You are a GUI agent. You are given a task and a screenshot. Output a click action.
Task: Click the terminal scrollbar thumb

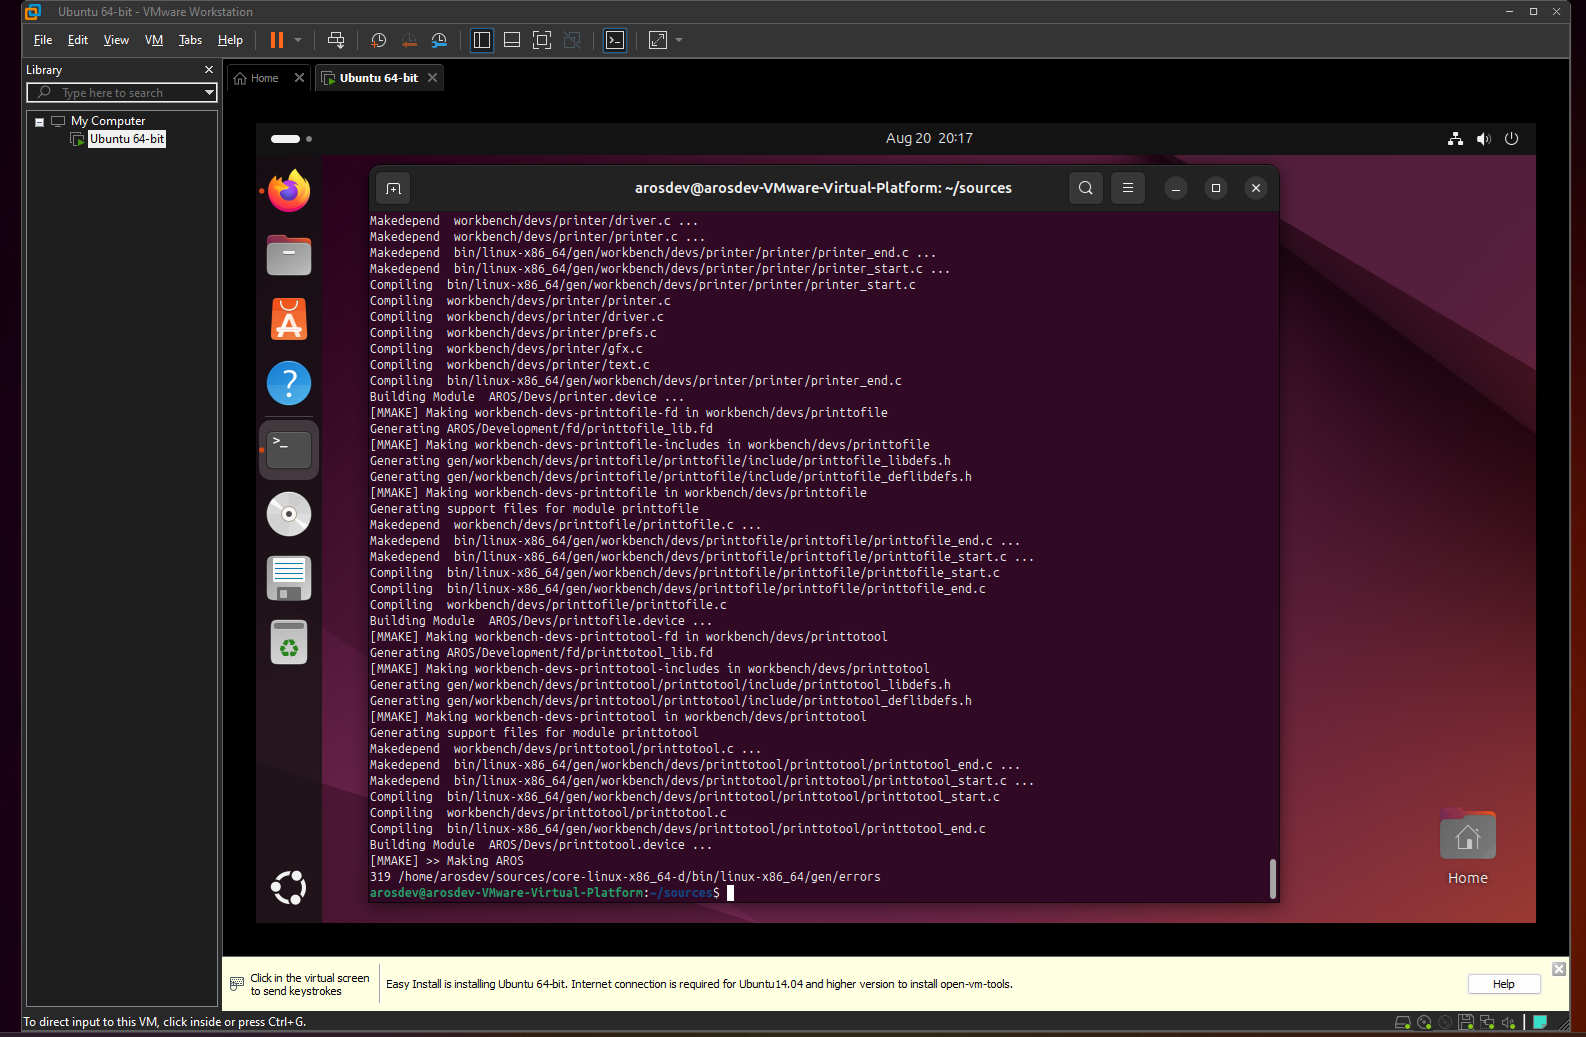point(1273,878)
